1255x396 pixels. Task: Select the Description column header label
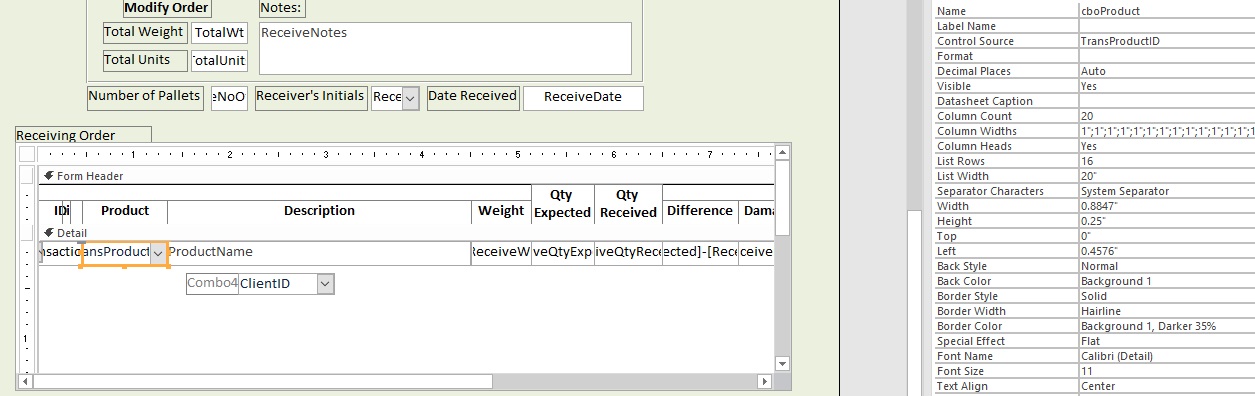pyautogui.click(x=319, y=211)
